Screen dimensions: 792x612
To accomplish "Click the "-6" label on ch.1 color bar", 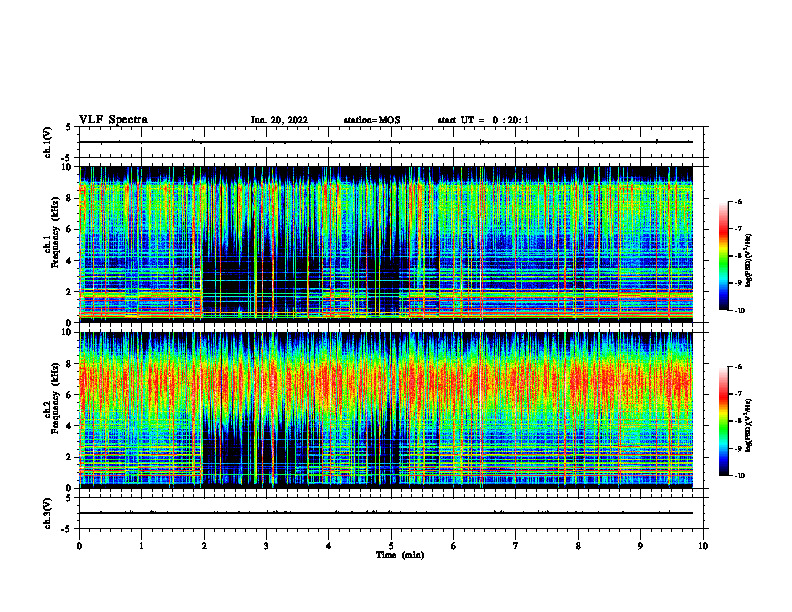I will click(738, 201).
